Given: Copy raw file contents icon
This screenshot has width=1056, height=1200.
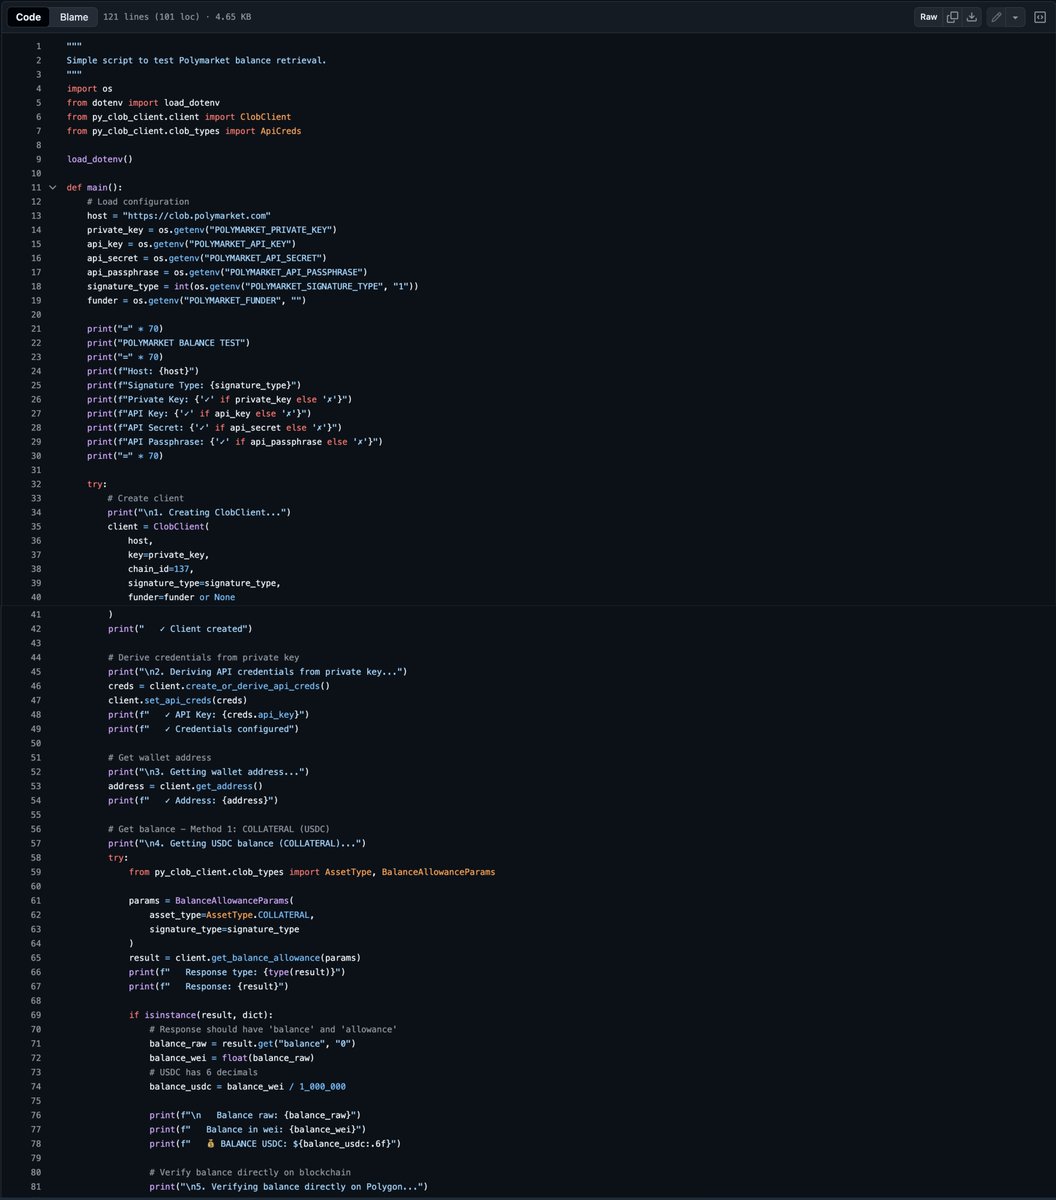Looking at the screenshot, I should (952, 17).
